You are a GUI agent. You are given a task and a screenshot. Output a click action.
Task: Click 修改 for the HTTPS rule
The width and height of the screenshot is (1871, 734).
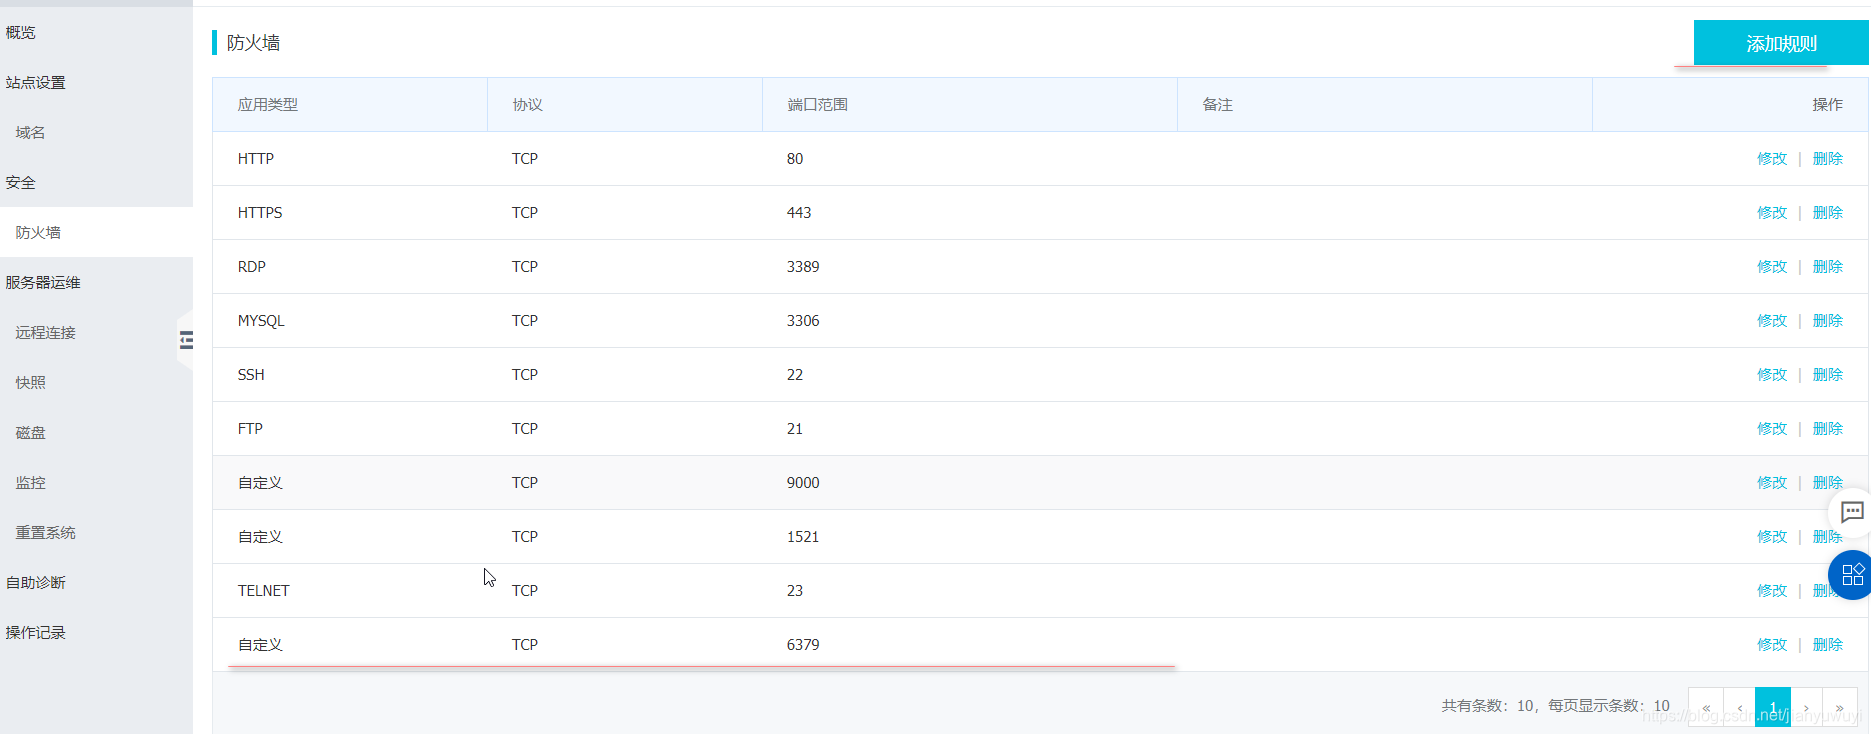(x=1772, y=212)
